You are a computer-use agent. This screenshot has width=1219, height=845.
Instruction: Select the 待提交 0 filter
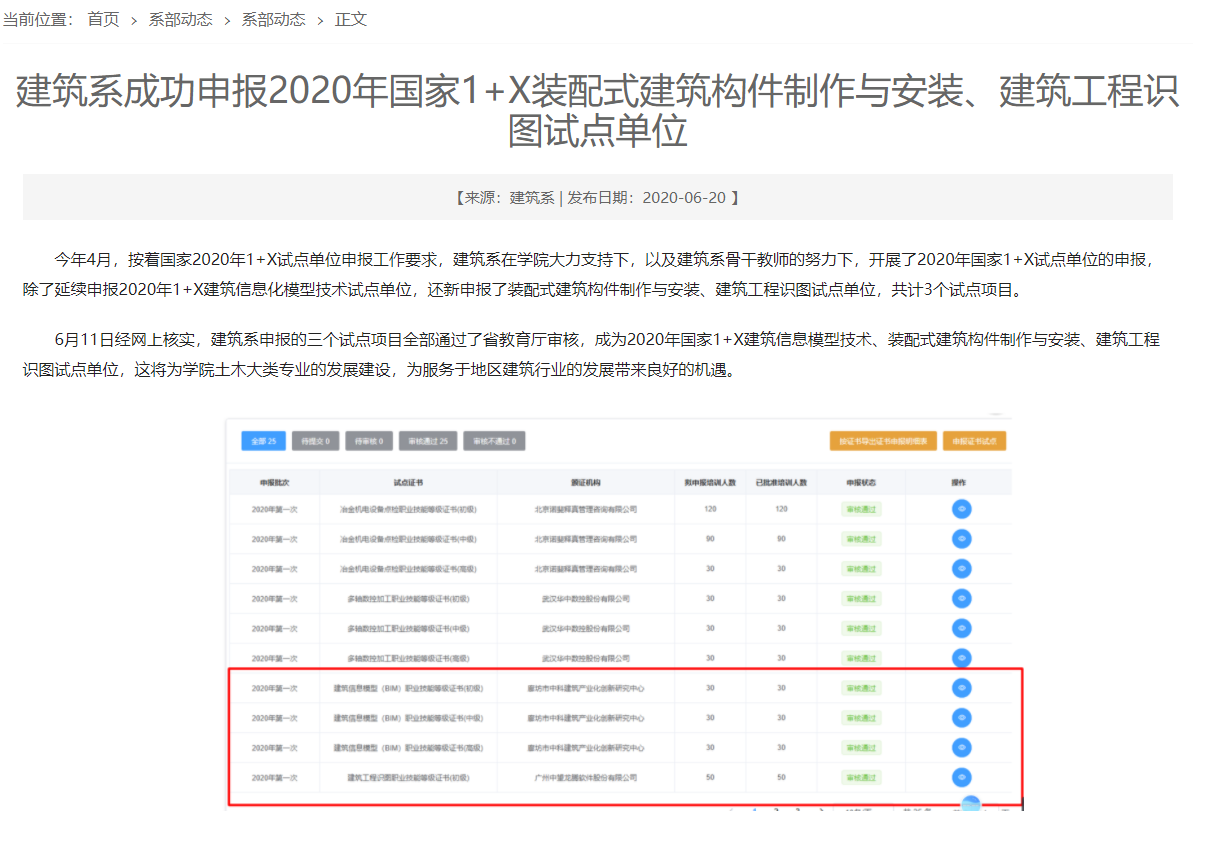pos(315,440)
